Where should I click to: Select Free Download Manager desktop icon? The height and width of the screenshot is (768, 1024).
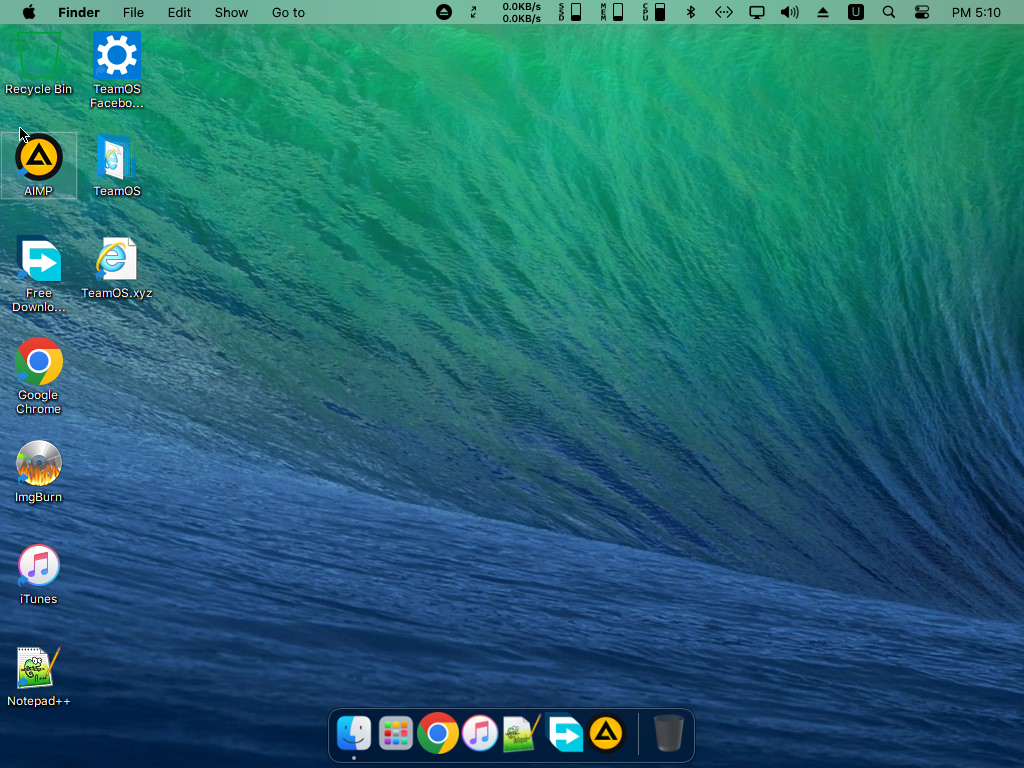[39, 275]
